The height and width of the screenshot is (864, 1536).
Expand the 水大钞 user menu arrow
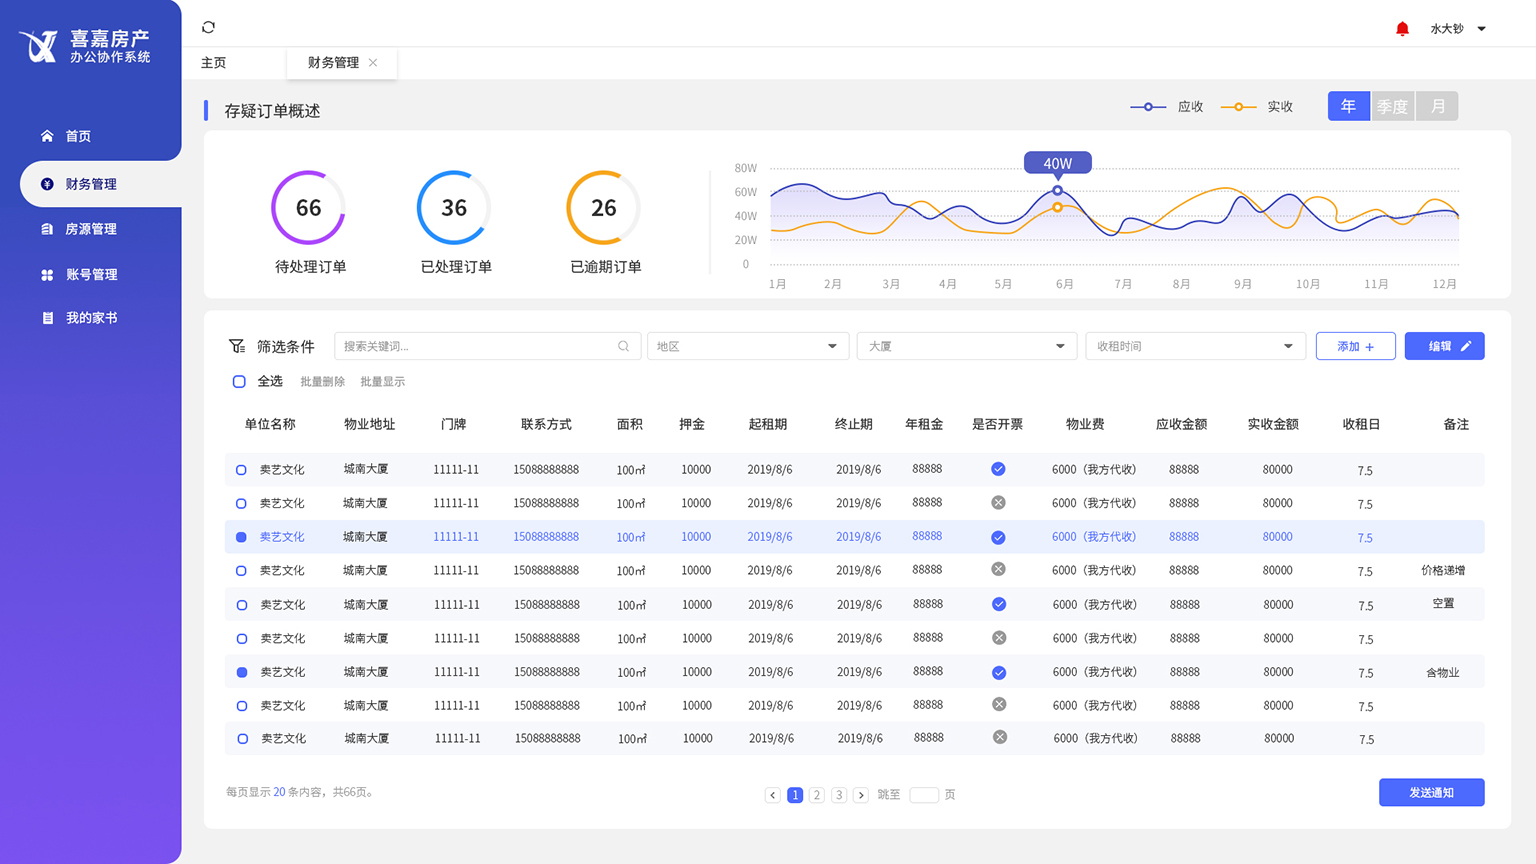pyautogui.click(x=1482, y=29)
